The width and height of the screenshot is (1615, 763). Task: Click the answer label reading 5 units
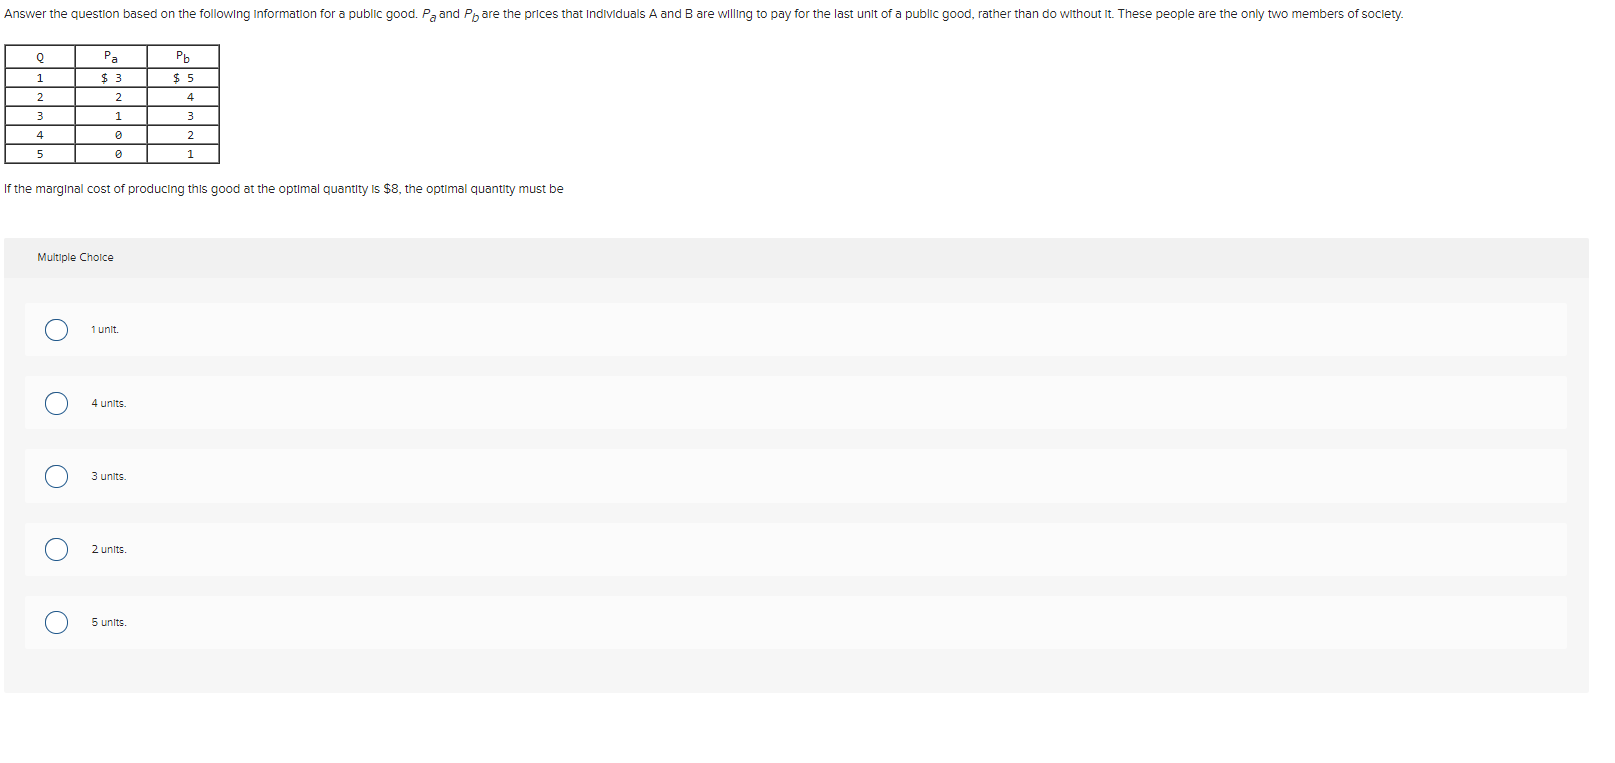(108, 622)
